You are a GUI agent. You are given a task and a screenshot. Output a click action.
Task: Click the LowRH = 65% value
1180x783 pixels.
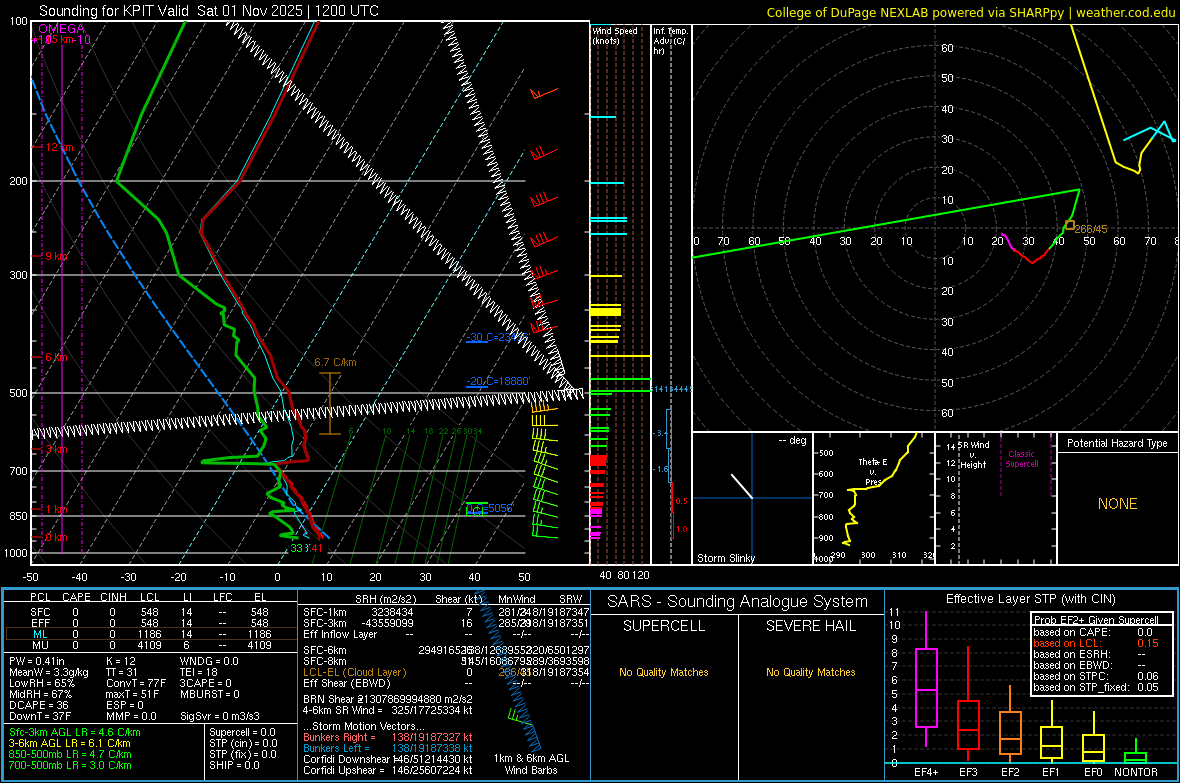coord(42,684)
